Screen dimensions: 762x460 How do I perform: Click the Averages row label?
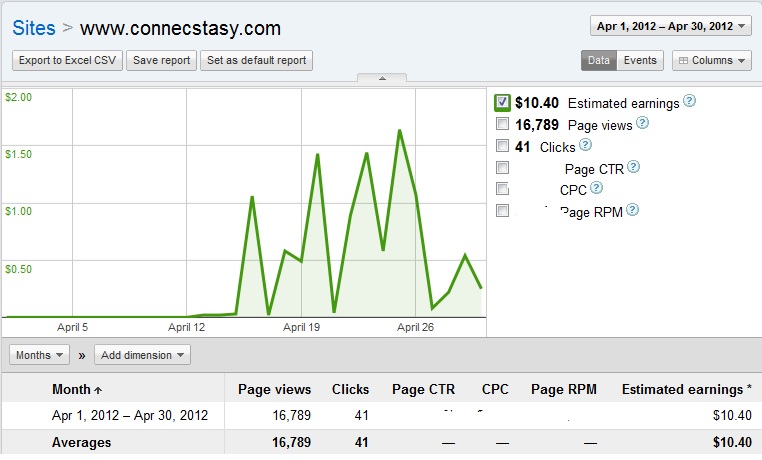pyautogui.click(x=81, y=443)
